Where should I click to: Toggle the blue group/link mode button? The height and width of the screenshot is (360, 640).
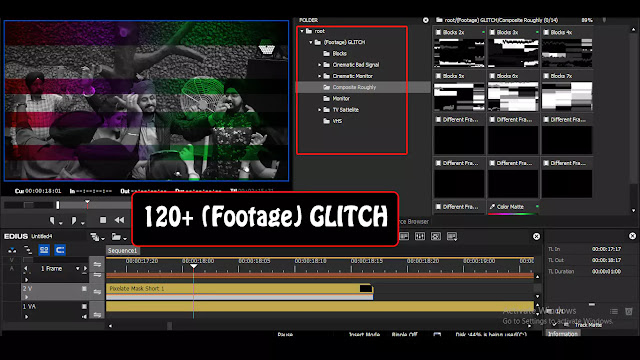44,249
